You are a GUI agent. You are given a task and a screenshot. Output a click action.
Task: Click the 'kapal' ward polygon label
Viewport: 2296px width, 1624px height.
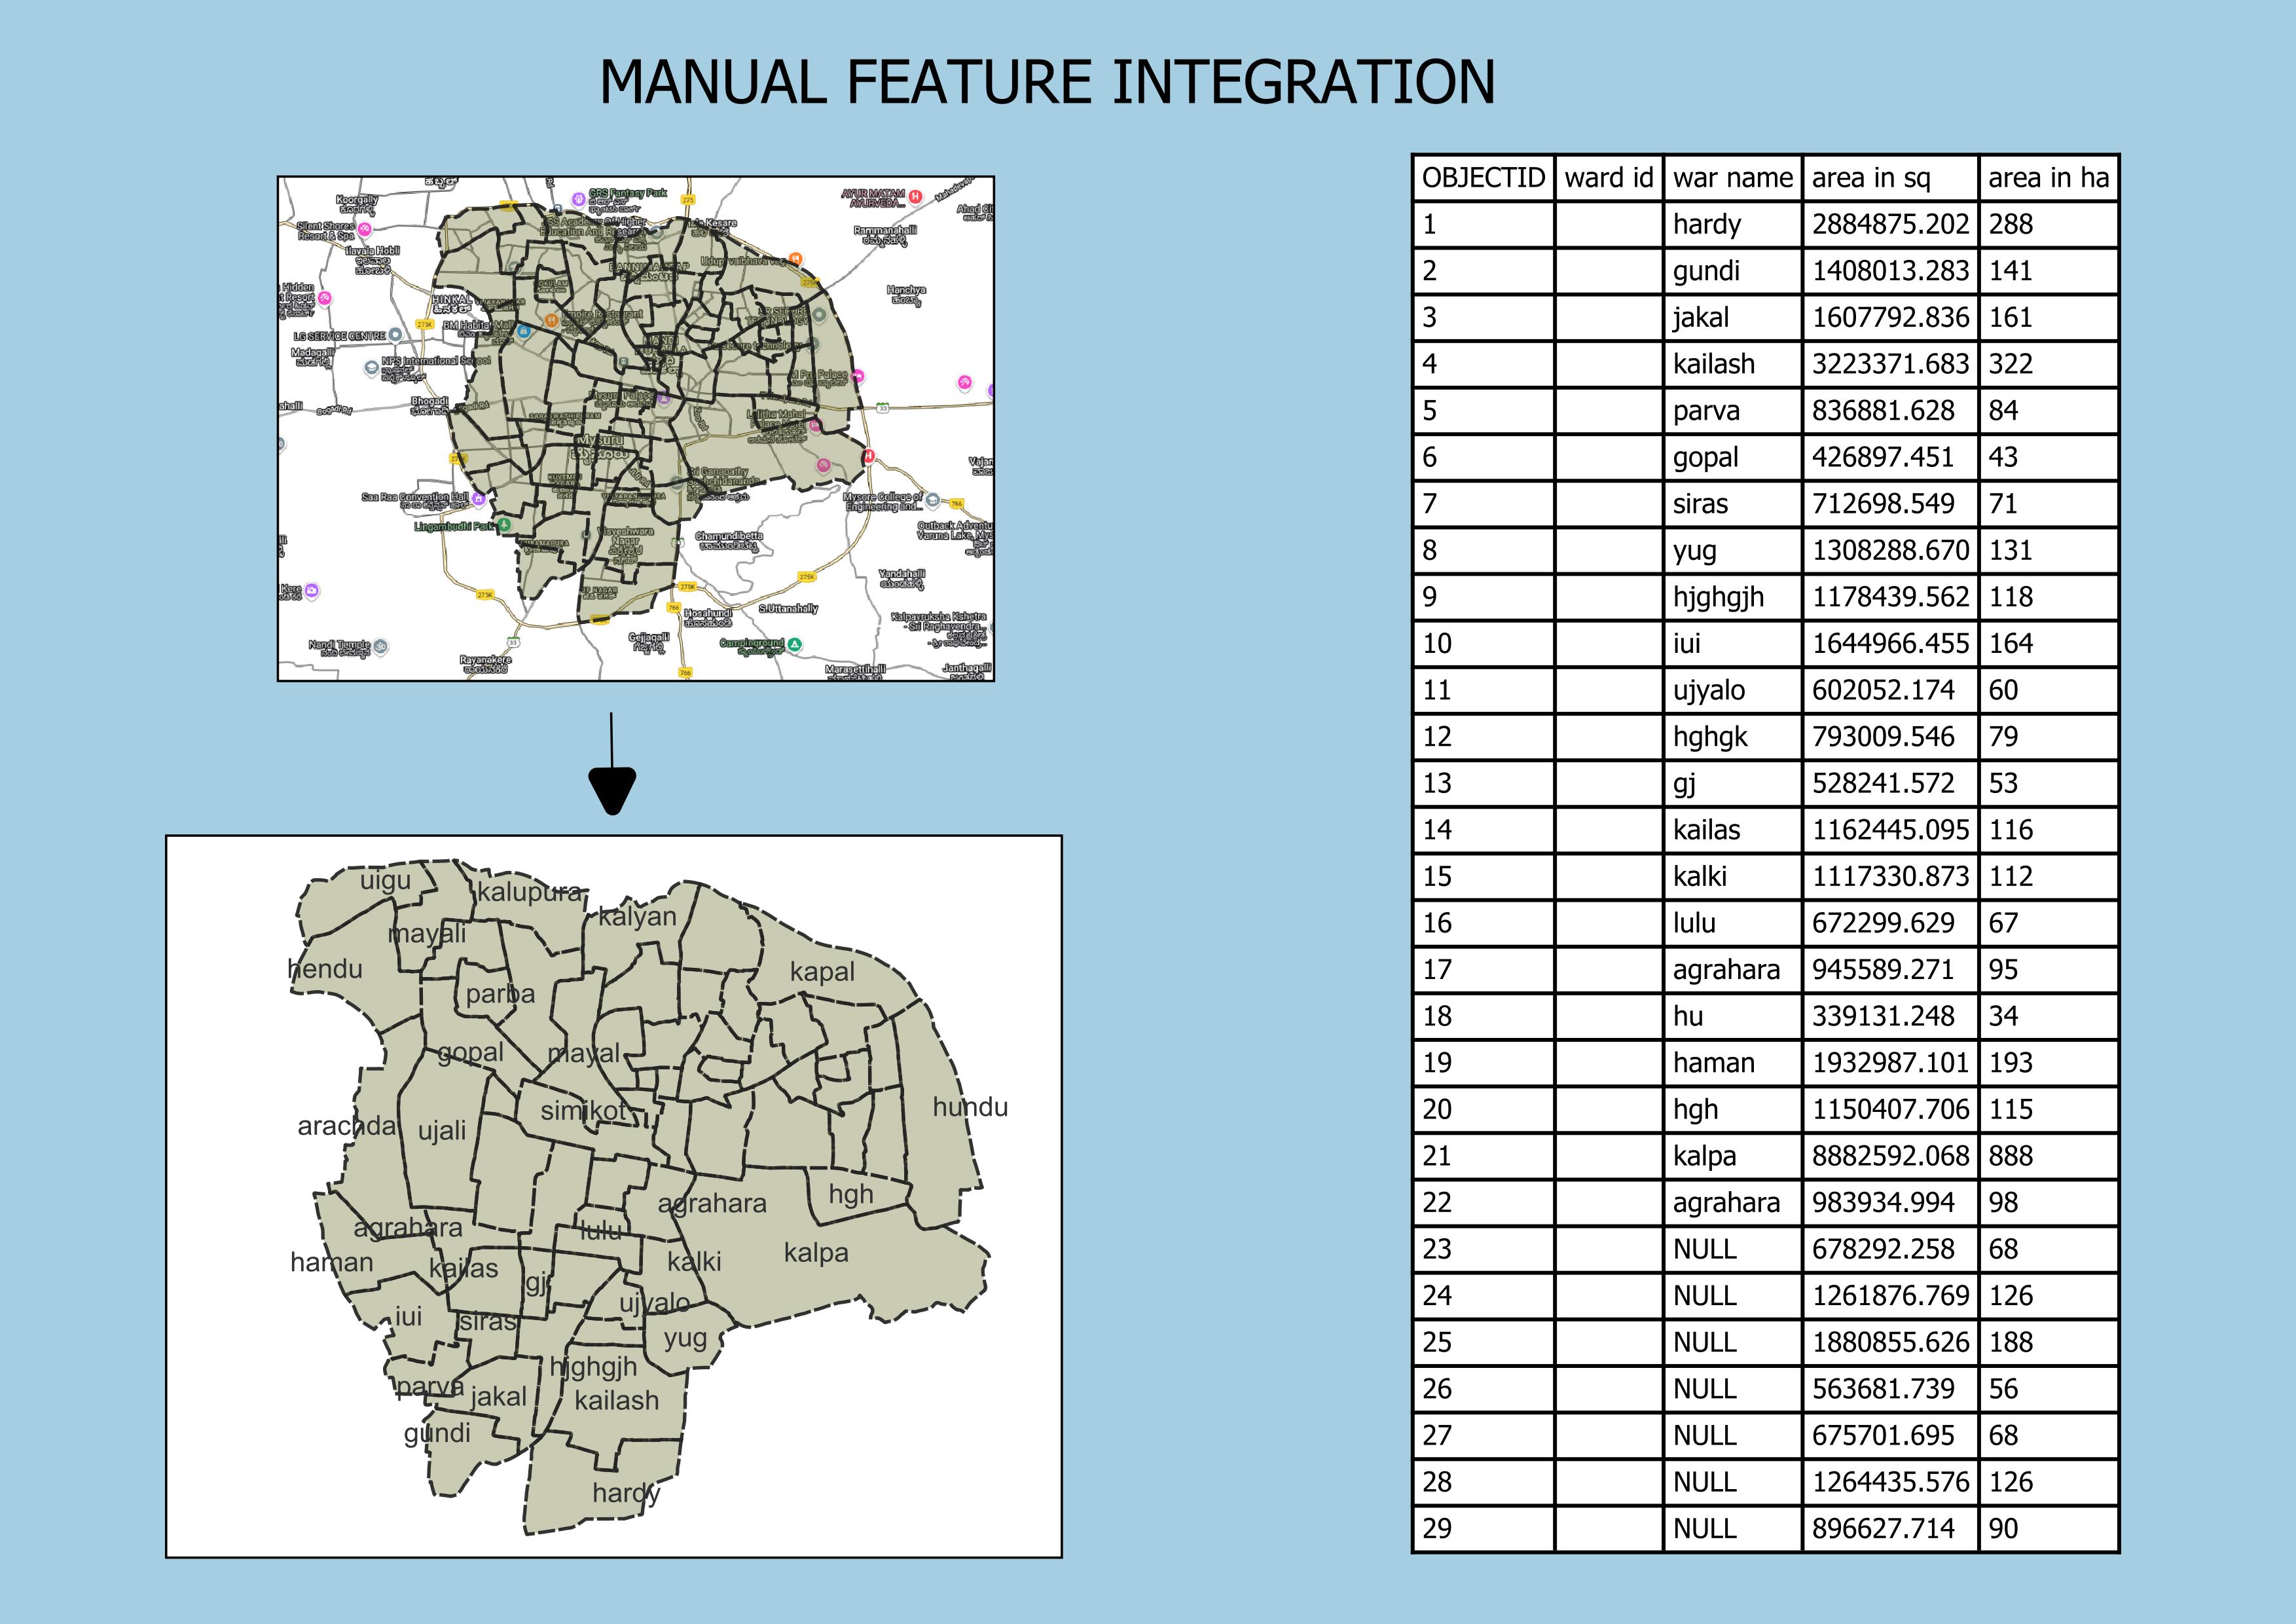[x=821, y=971]
